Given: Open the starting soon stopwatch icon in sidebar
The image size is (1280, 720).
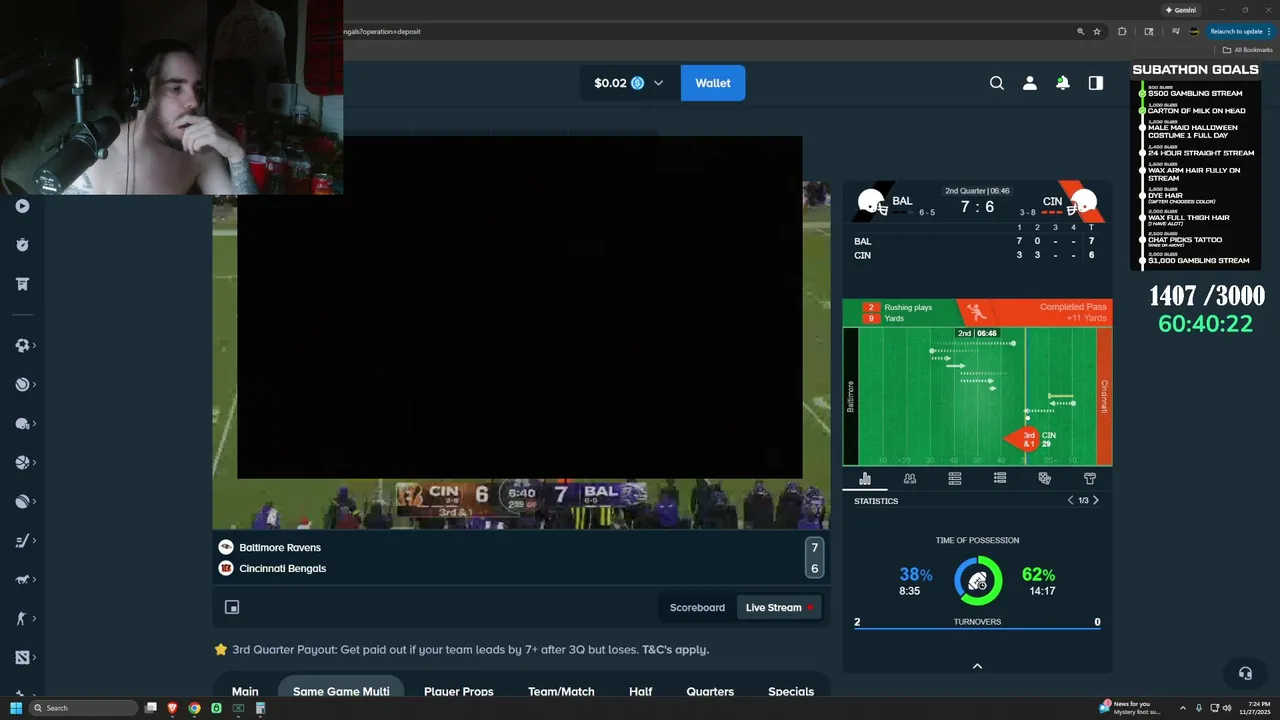Looking at the screenshot, I should pyautogui.click(x=22, y=245).
